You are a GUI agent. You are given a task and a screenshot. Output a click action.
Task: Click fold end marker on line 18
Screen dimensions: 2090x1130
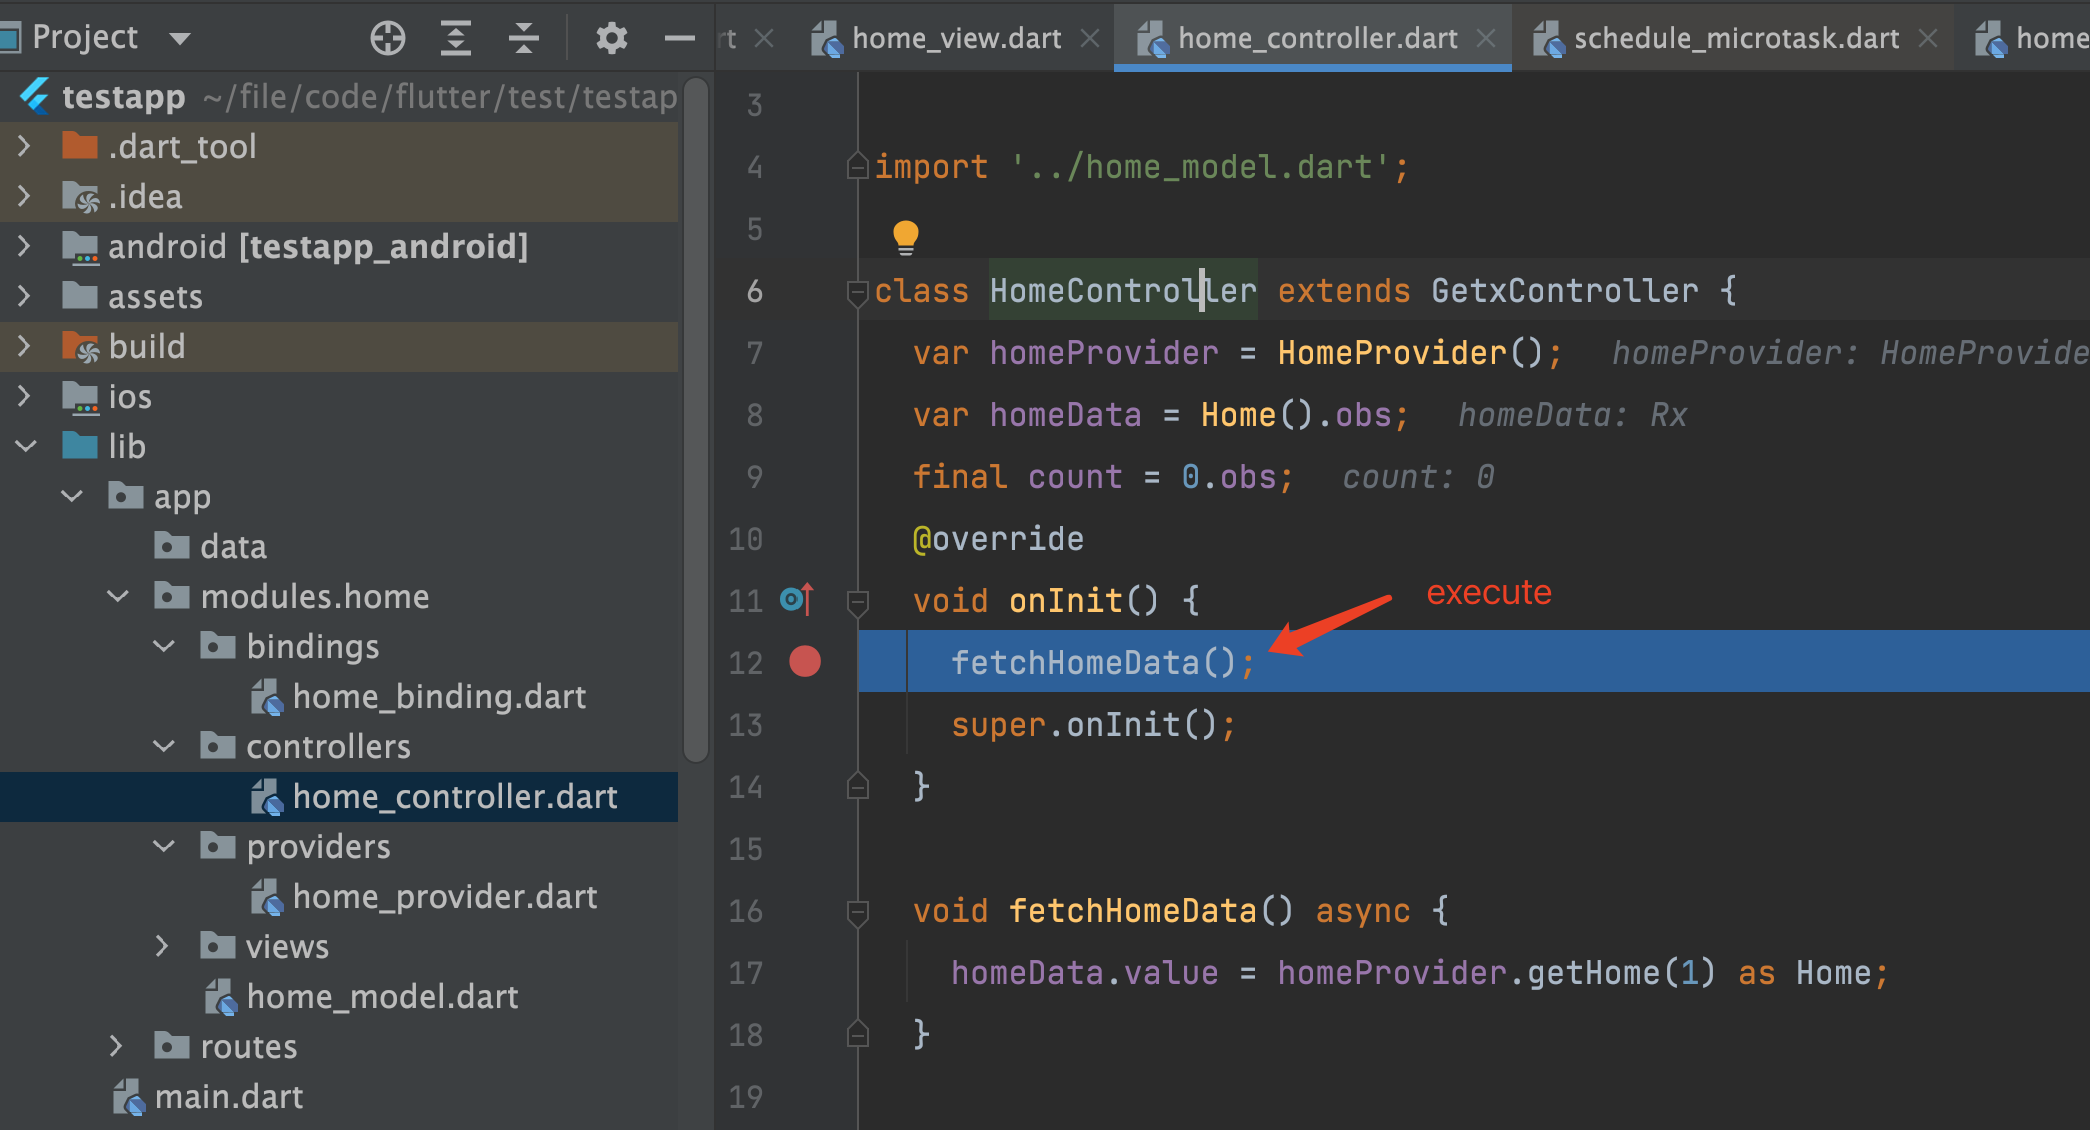(x=857, y=1034)
